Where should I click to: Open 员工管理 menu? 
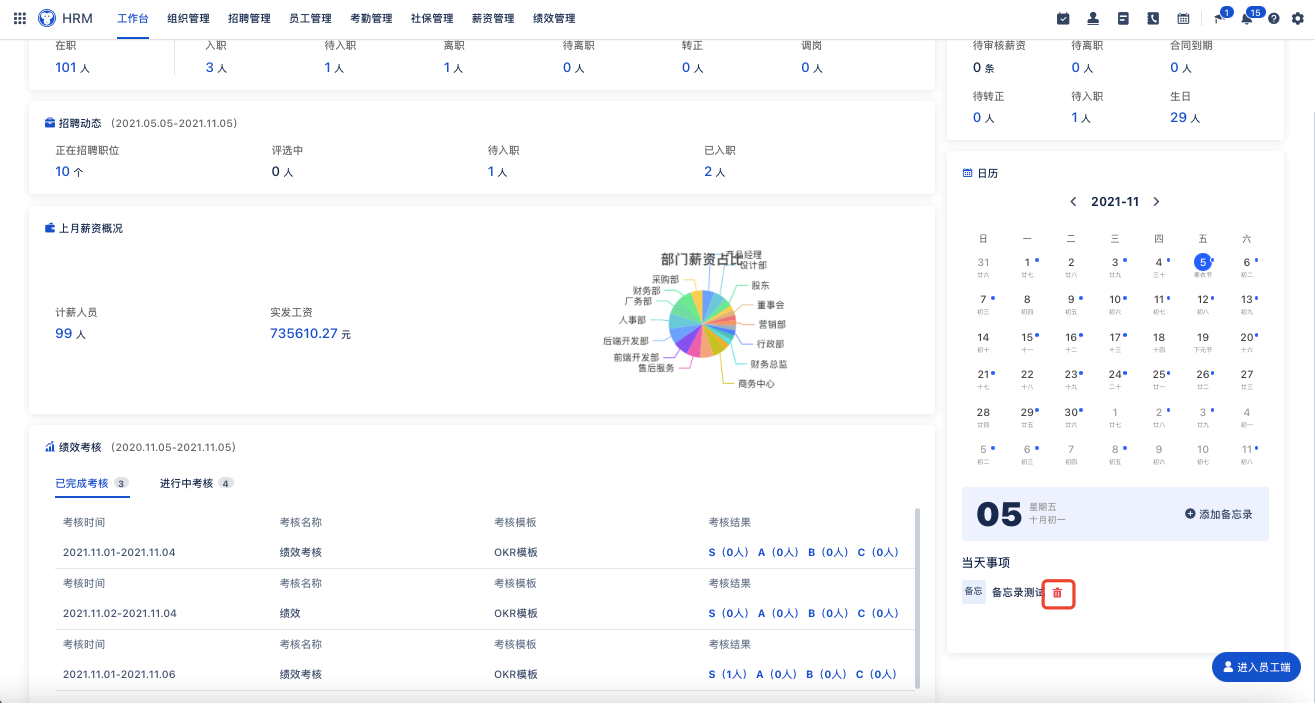[x=310, y=18]
